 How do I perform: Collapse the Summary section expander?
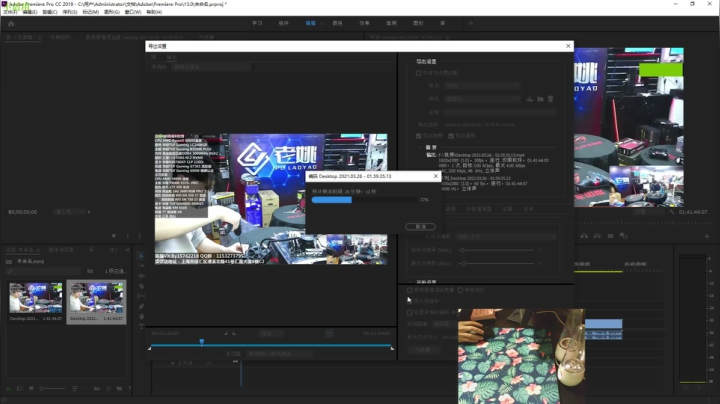click(419, 147)
